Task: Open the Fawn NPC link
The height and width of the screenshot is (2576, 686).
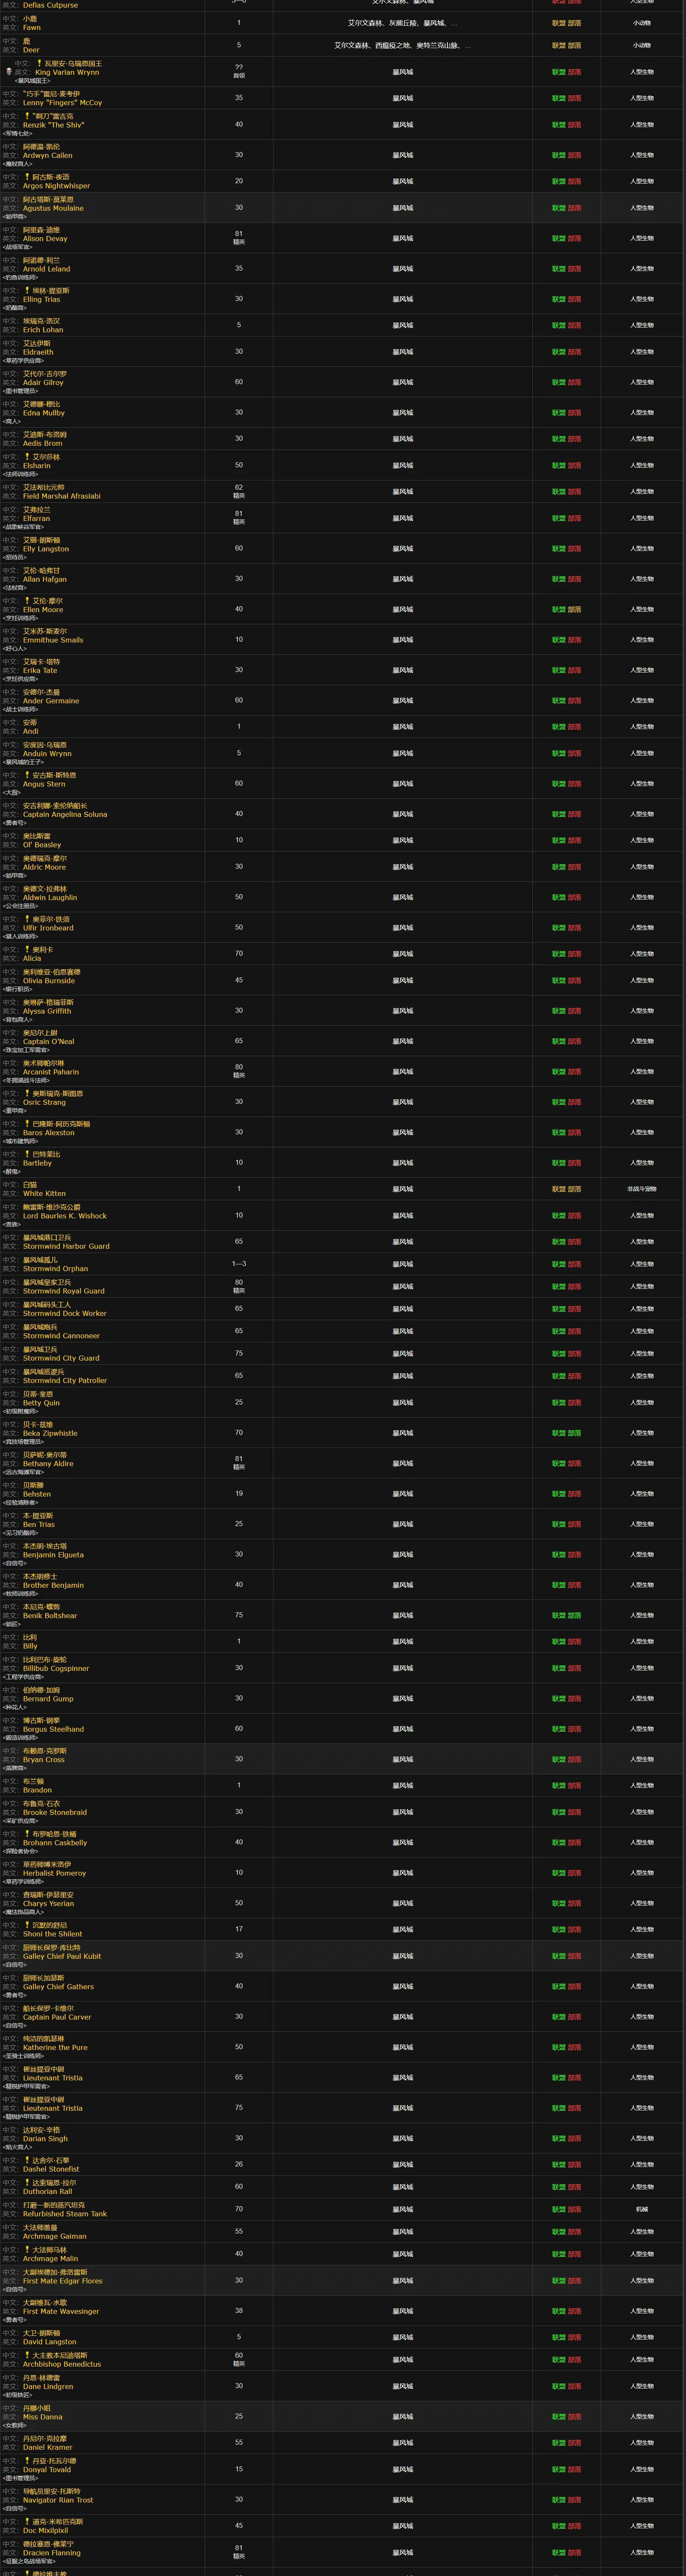Action: click(x=32, y=27)
